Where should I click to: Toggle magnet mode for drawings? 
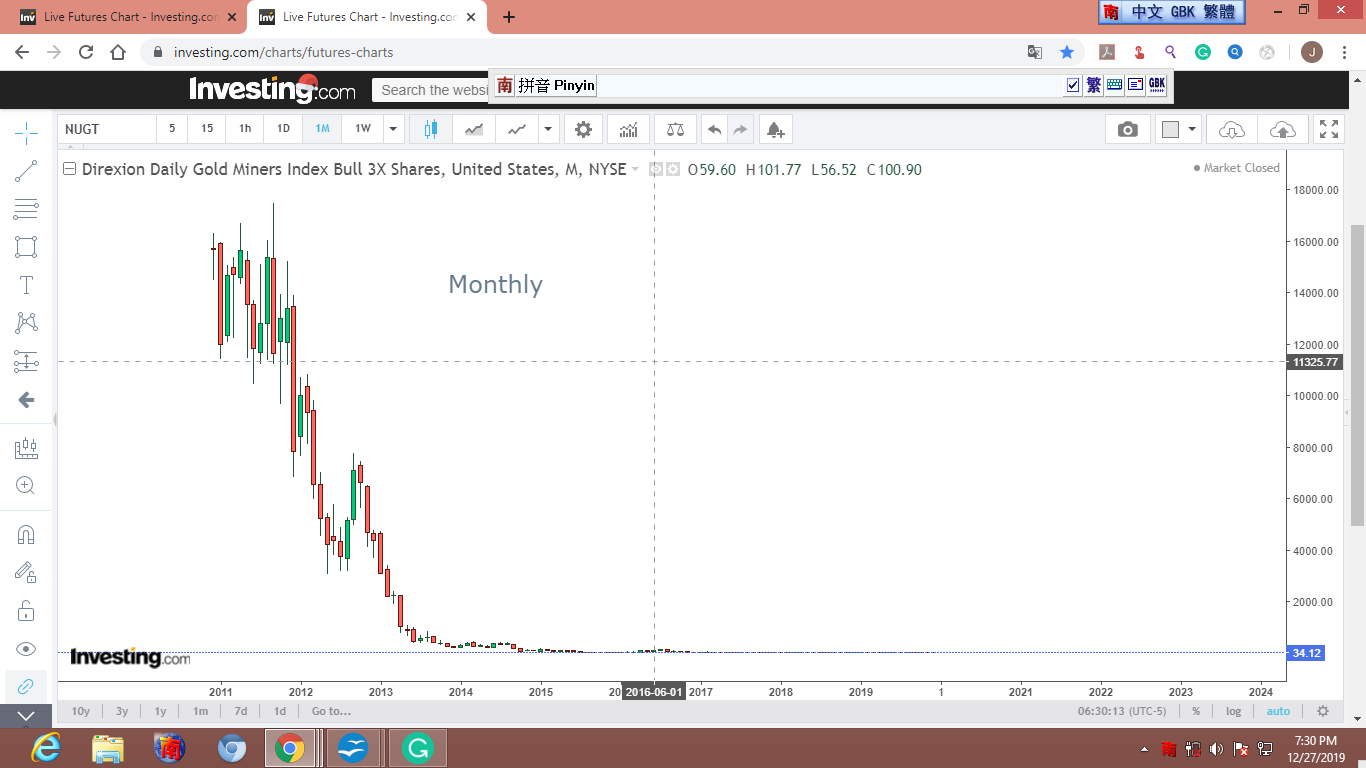[x=26, y=535]
